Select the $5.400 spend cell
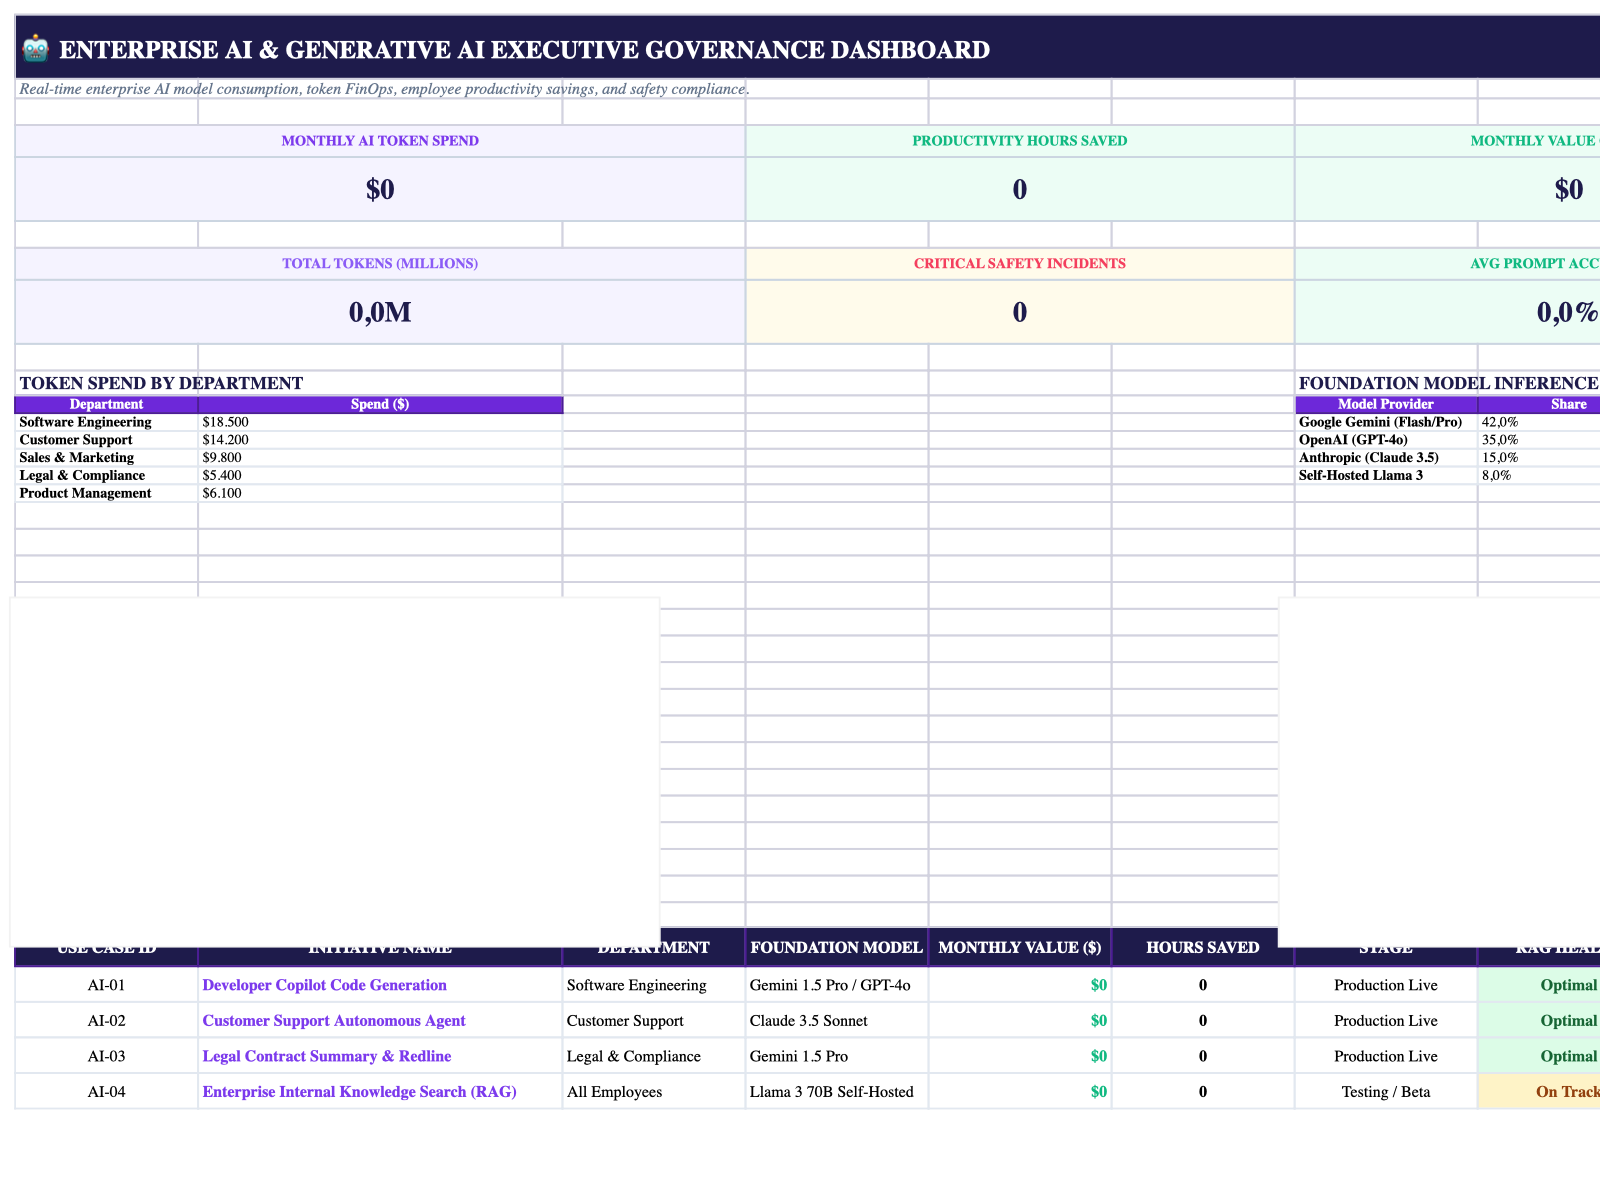This screenshot has height=1193, width=1600. pyautogui.click(x=380, y=476)
